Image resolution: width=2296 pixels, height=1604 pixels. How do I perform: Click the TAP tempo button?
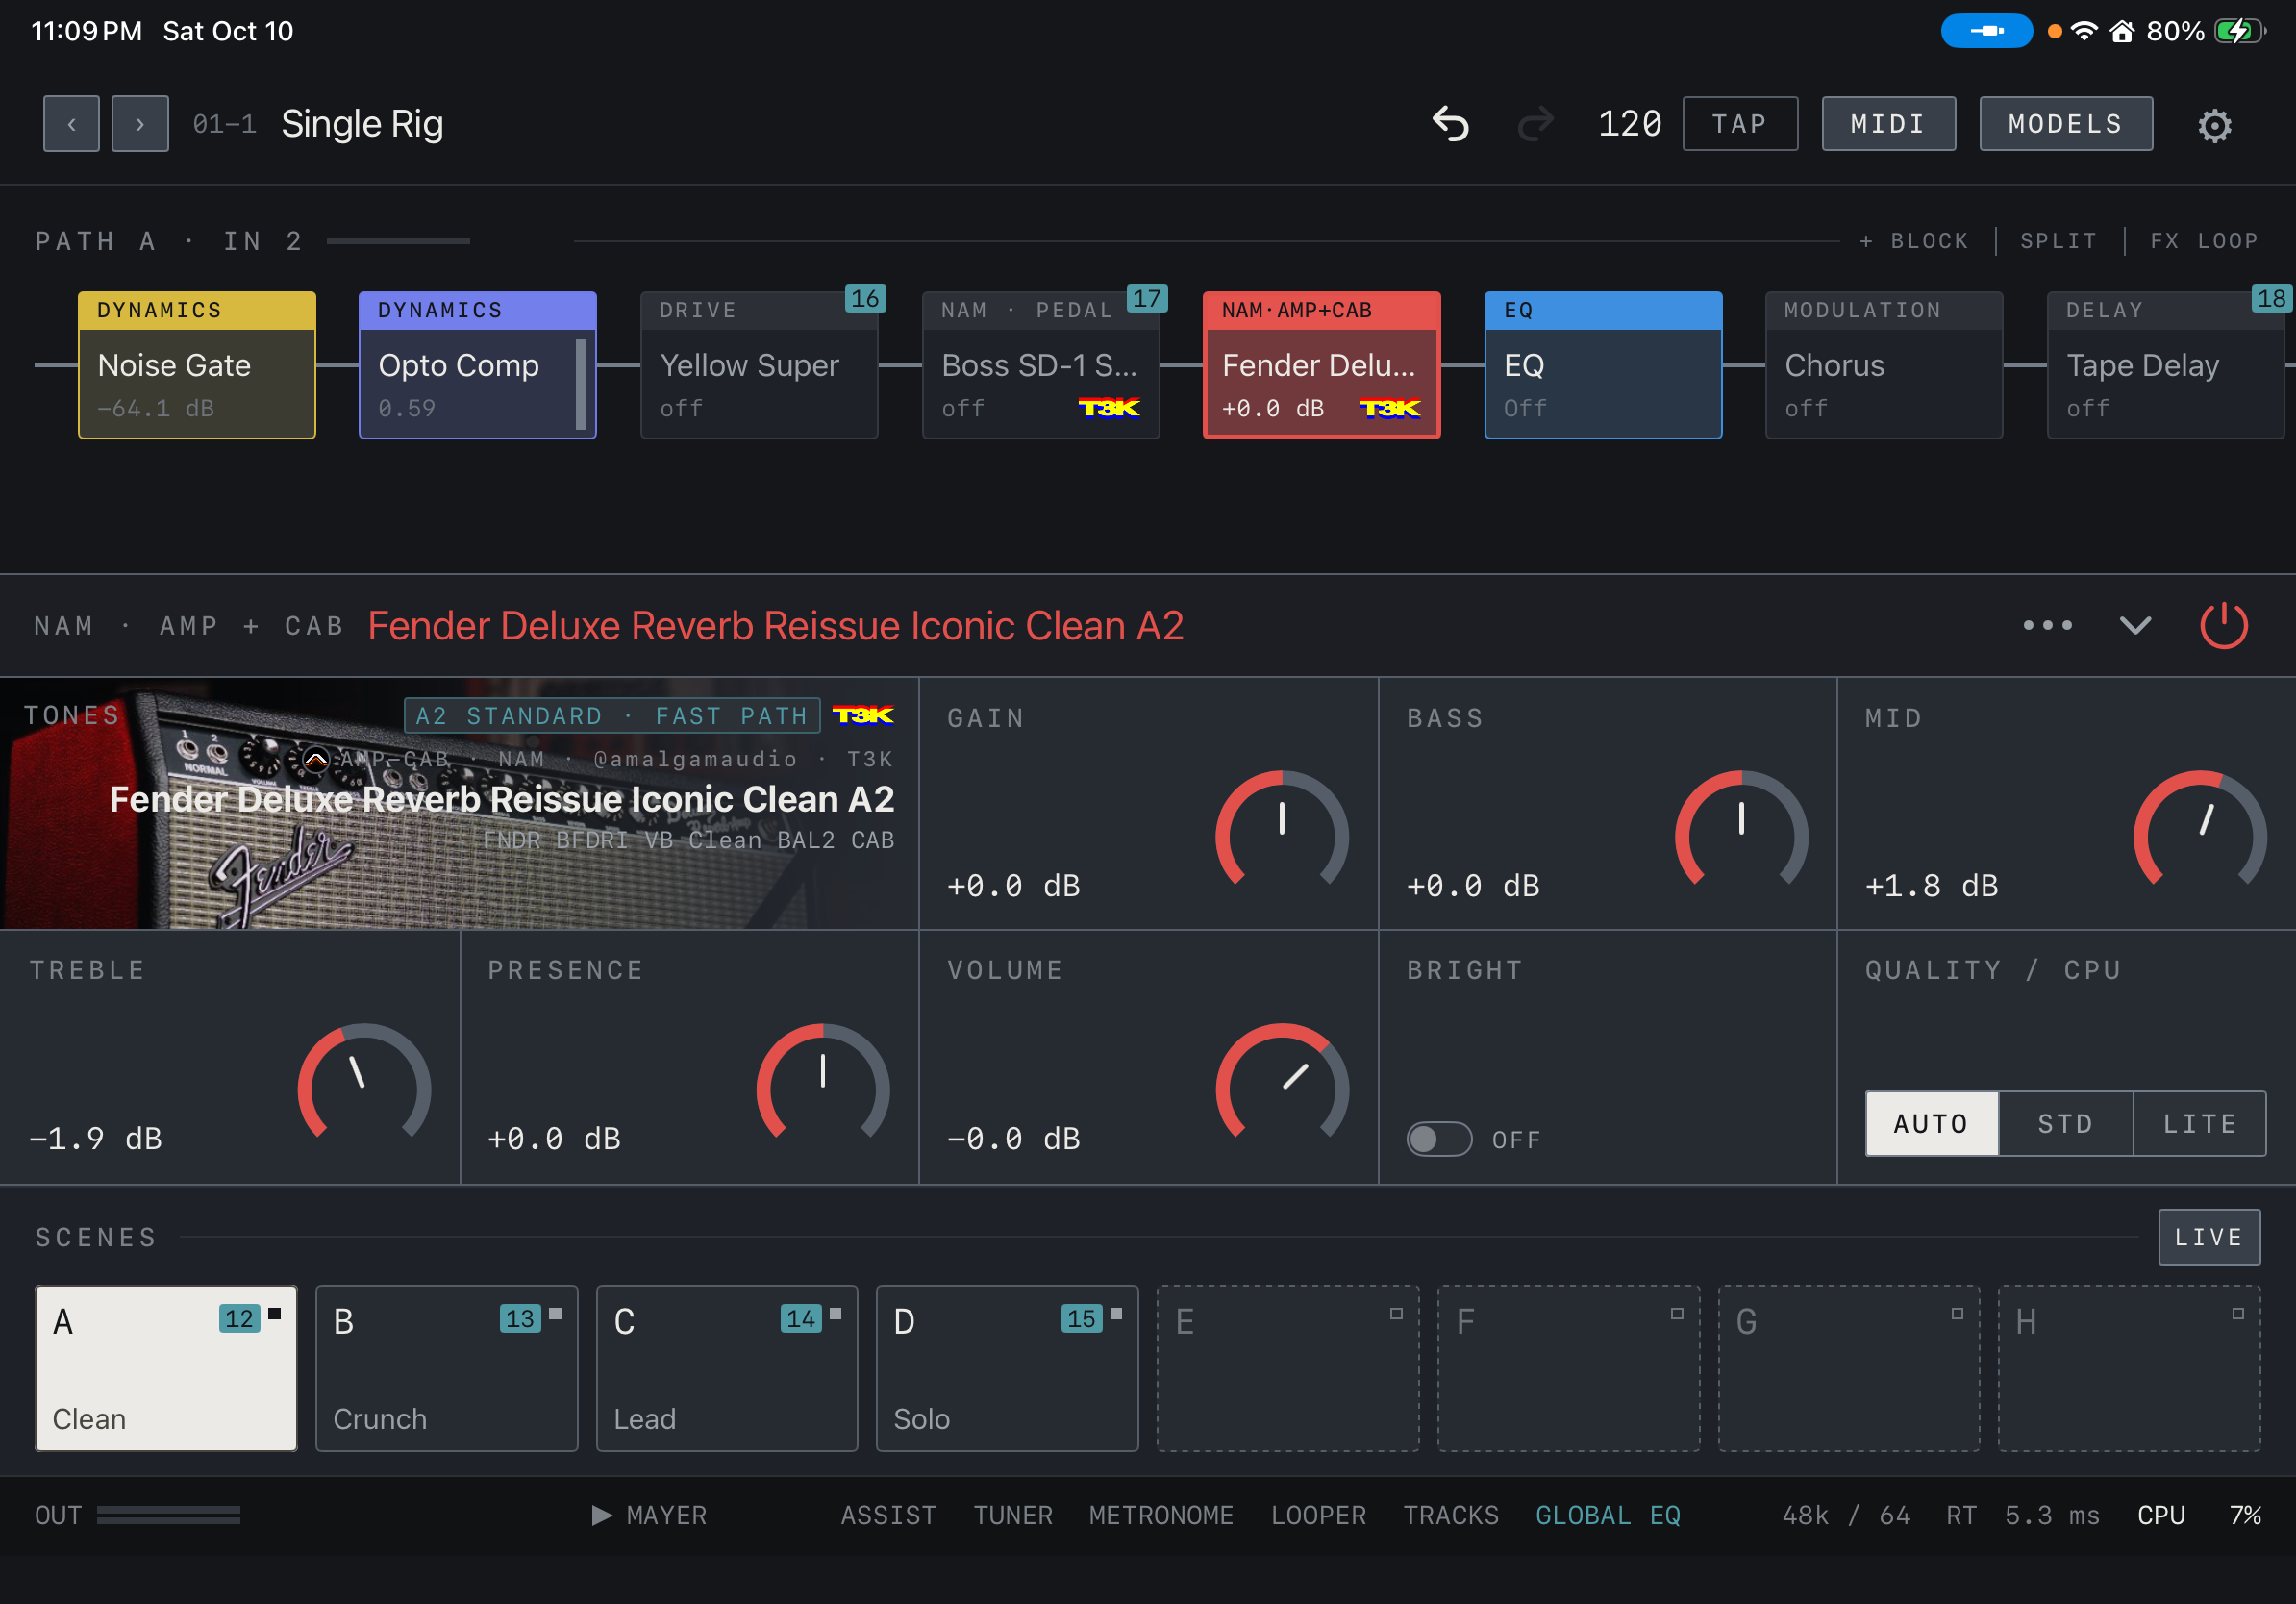point(1740,124)
